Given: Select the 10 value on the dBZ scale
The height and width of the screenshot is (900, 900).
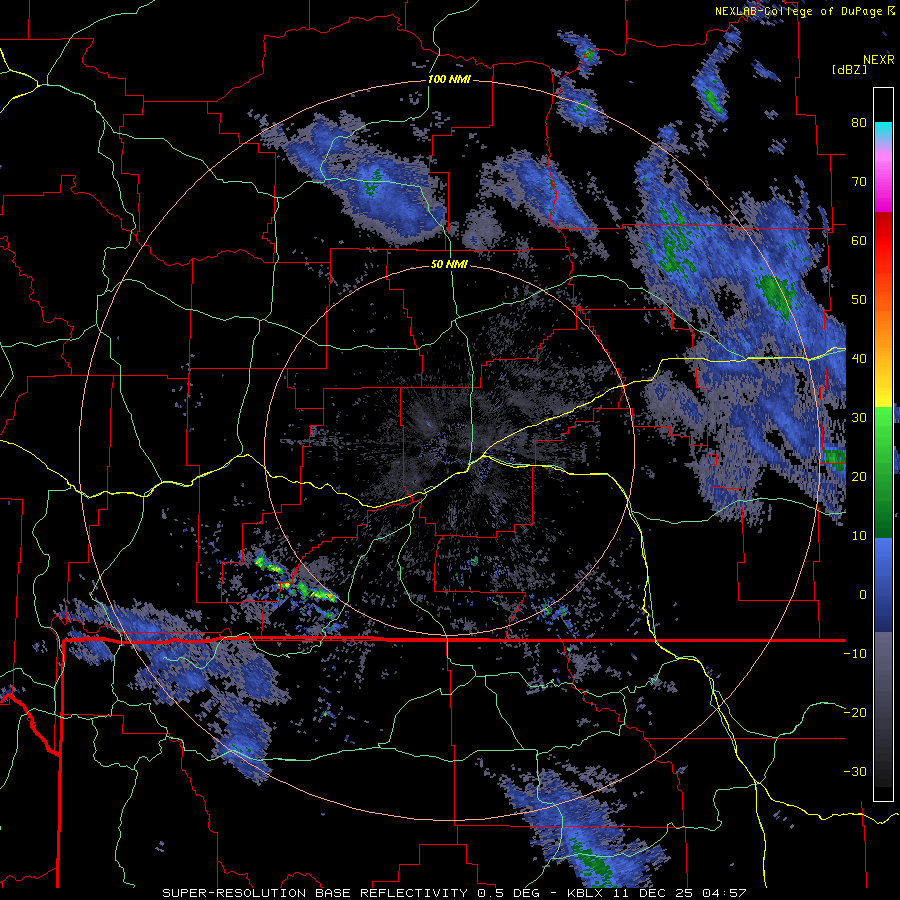Looking at the screenshot, I should [859, 536].
